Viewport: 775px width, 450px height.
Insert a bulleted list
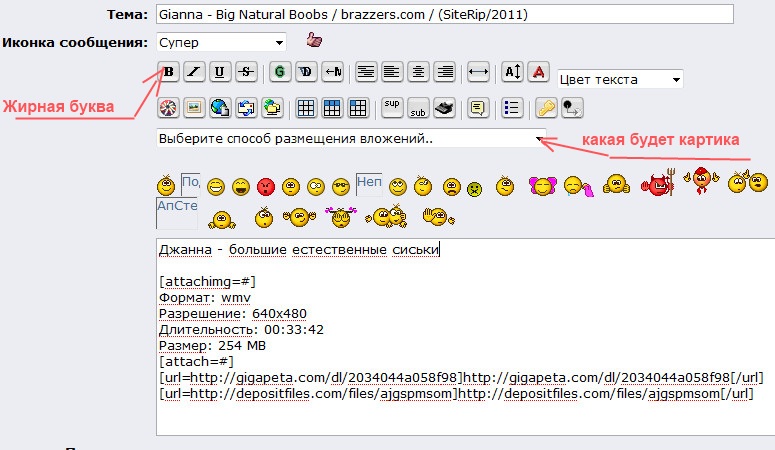coord(512,107)
